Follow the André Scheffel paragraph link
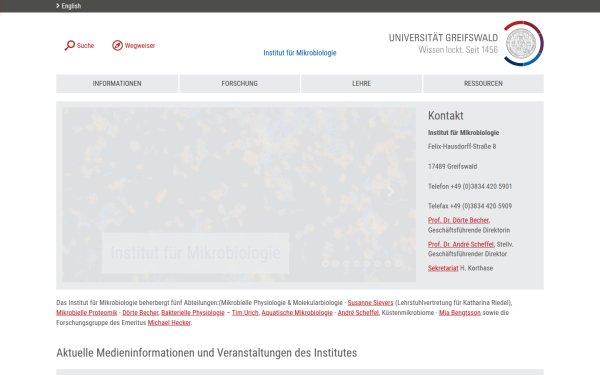Screen dimensions: 600x375 tap(358, 313)
